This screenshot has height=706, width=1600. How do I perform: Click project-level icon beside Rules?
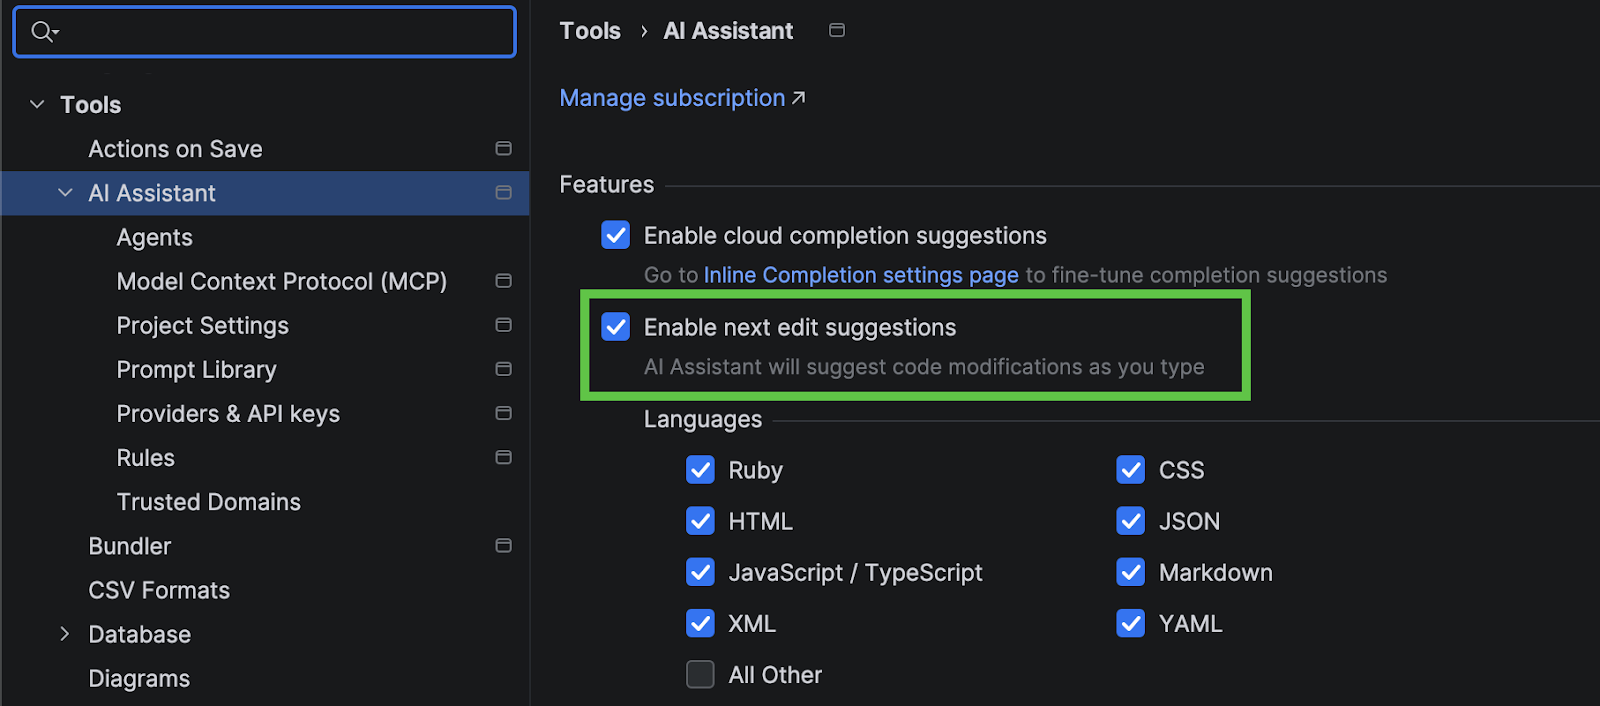pyautogui.click(x=503, y=457)
